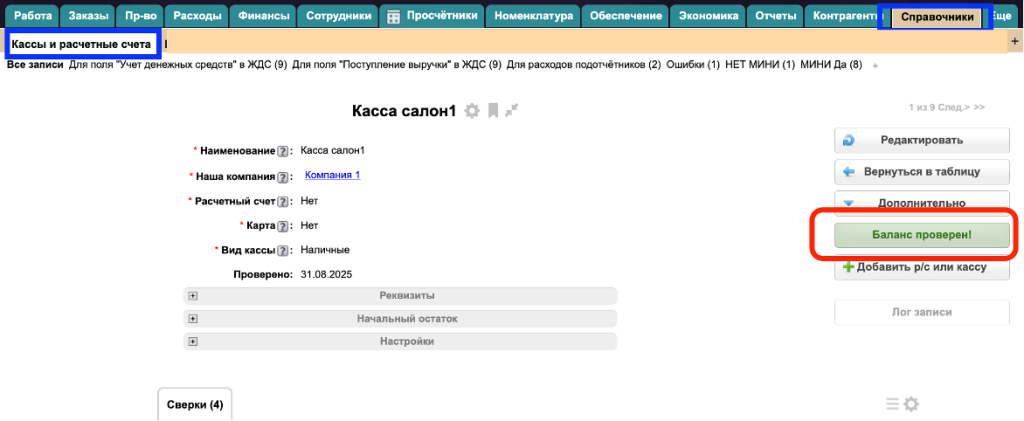This screenshot has width=1024, height=421.
Task: Follow the Компания 1 link
Action: tap(332, 175)
